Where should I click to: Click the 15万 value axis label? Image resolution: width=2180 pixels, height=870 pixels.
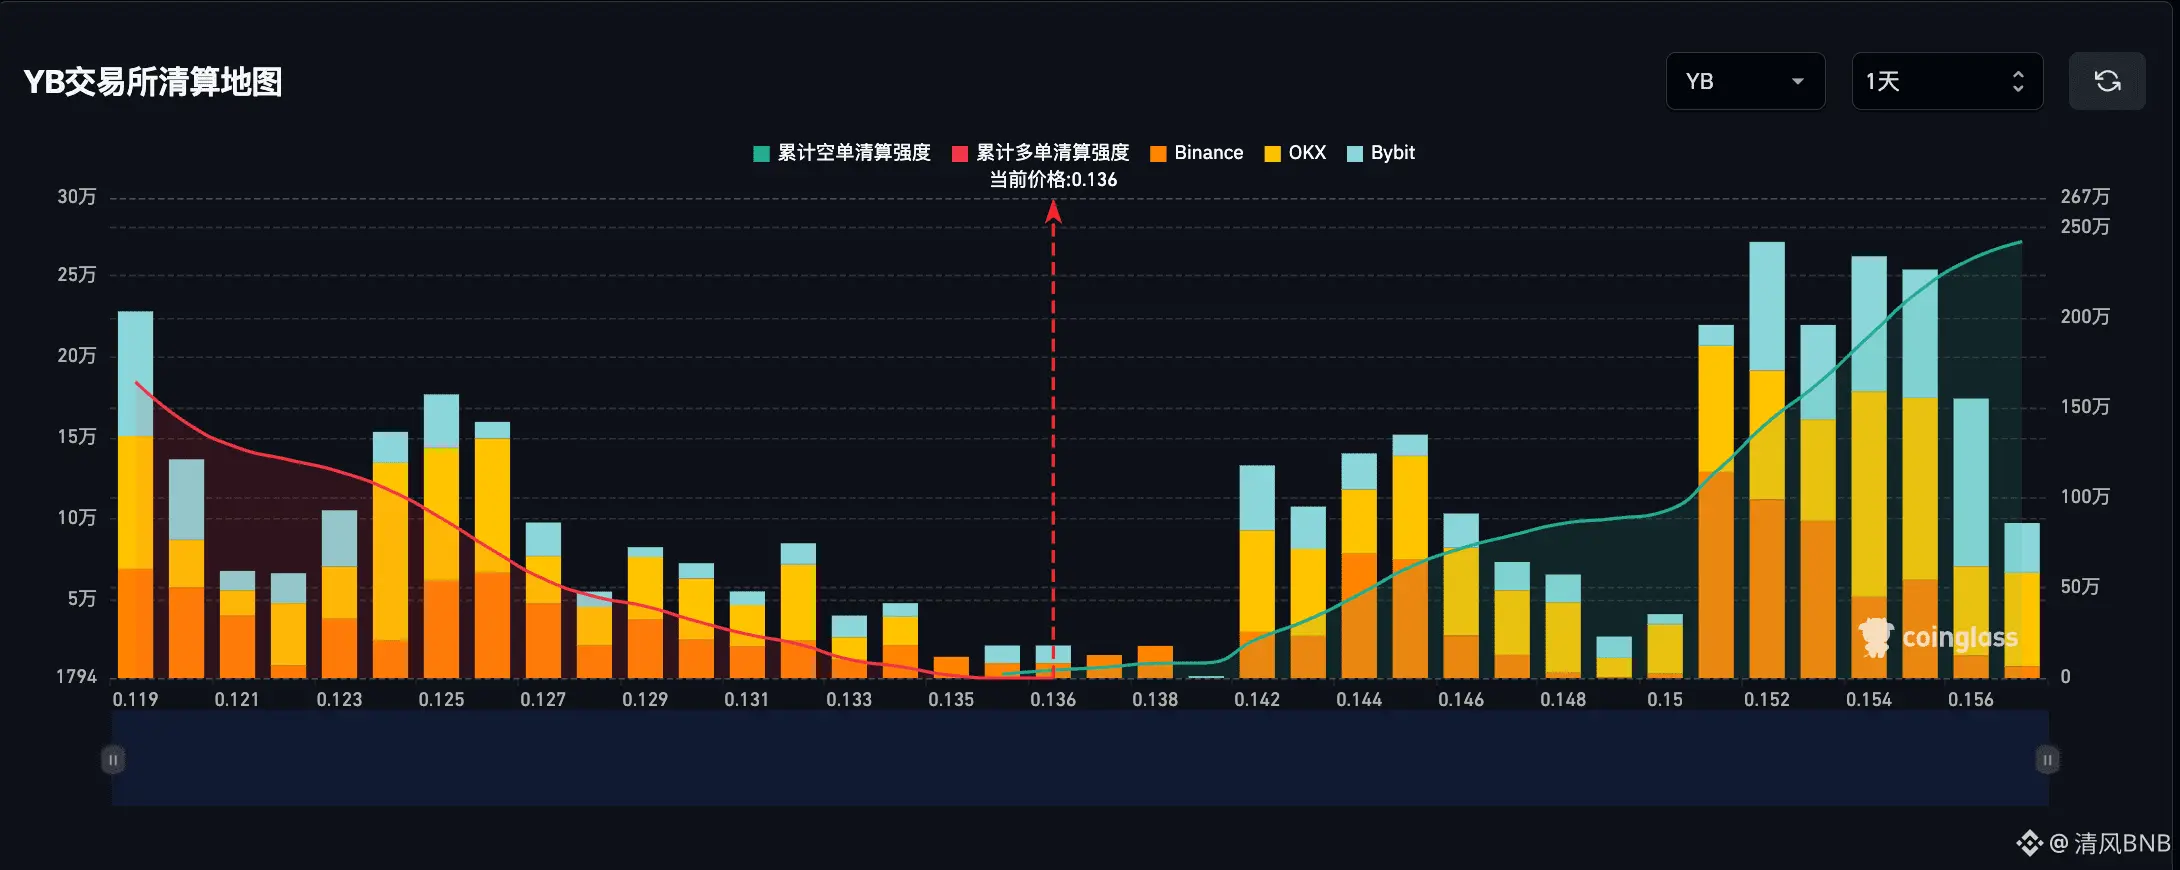click(77, 437)
